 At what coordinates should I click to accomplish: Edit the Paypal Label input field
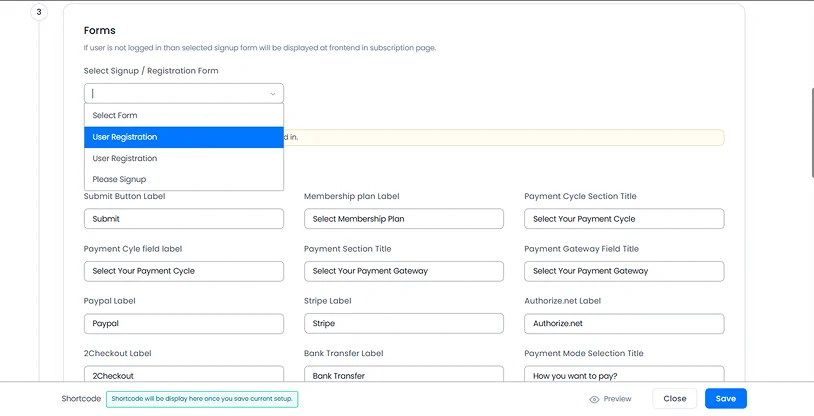pyautogui.click(x=184, y=324)
